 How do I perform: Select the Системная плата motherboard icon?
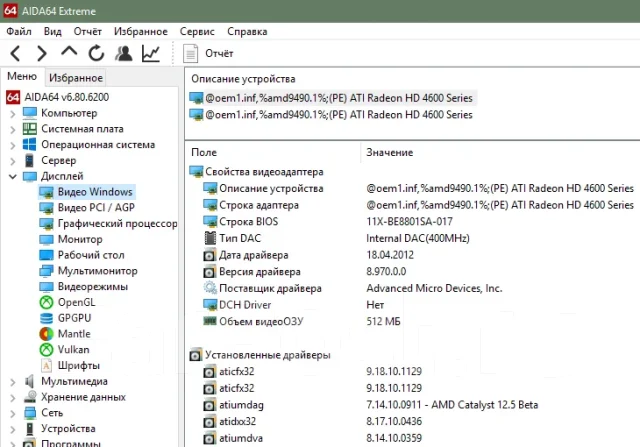pos(30,129)
